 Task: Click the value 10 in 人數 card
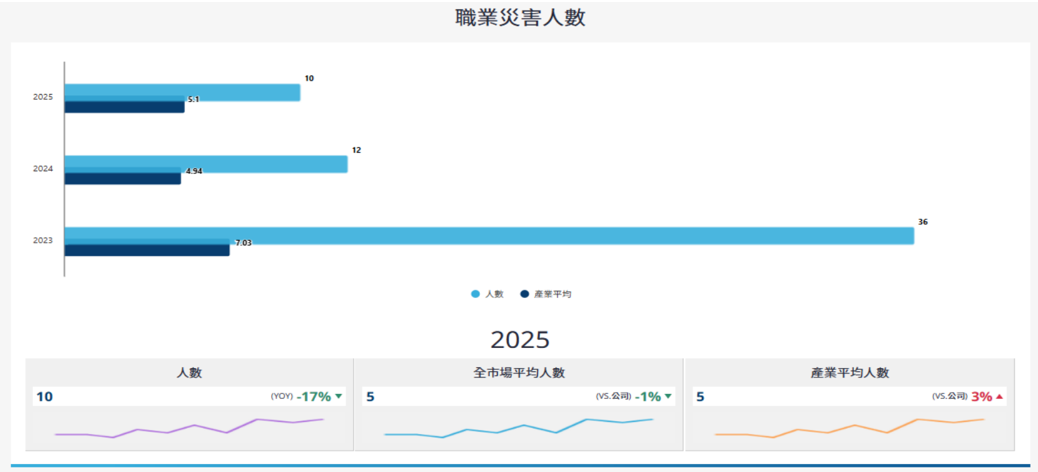coord(44,397)
